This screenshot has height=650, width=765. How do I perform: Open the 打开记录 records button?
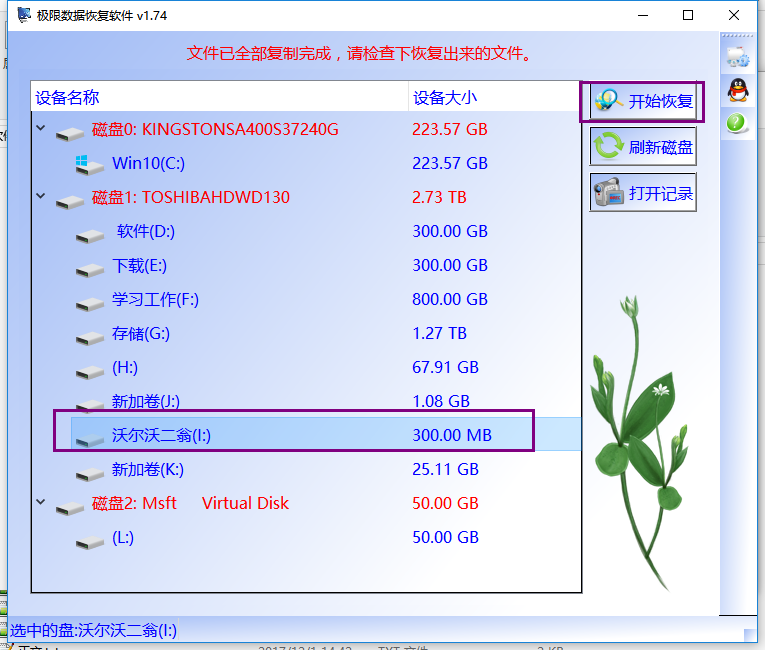coord(643,193)
